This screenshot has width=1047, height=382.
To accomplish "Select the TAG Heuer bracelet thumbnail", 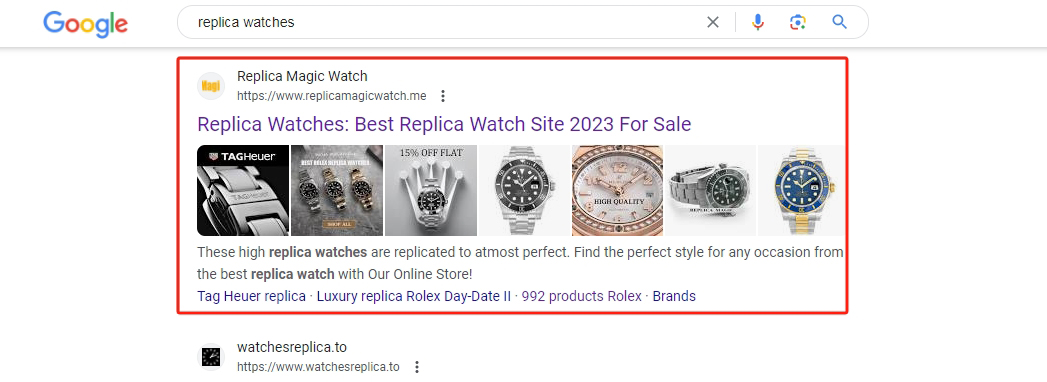I will point(243,190).
